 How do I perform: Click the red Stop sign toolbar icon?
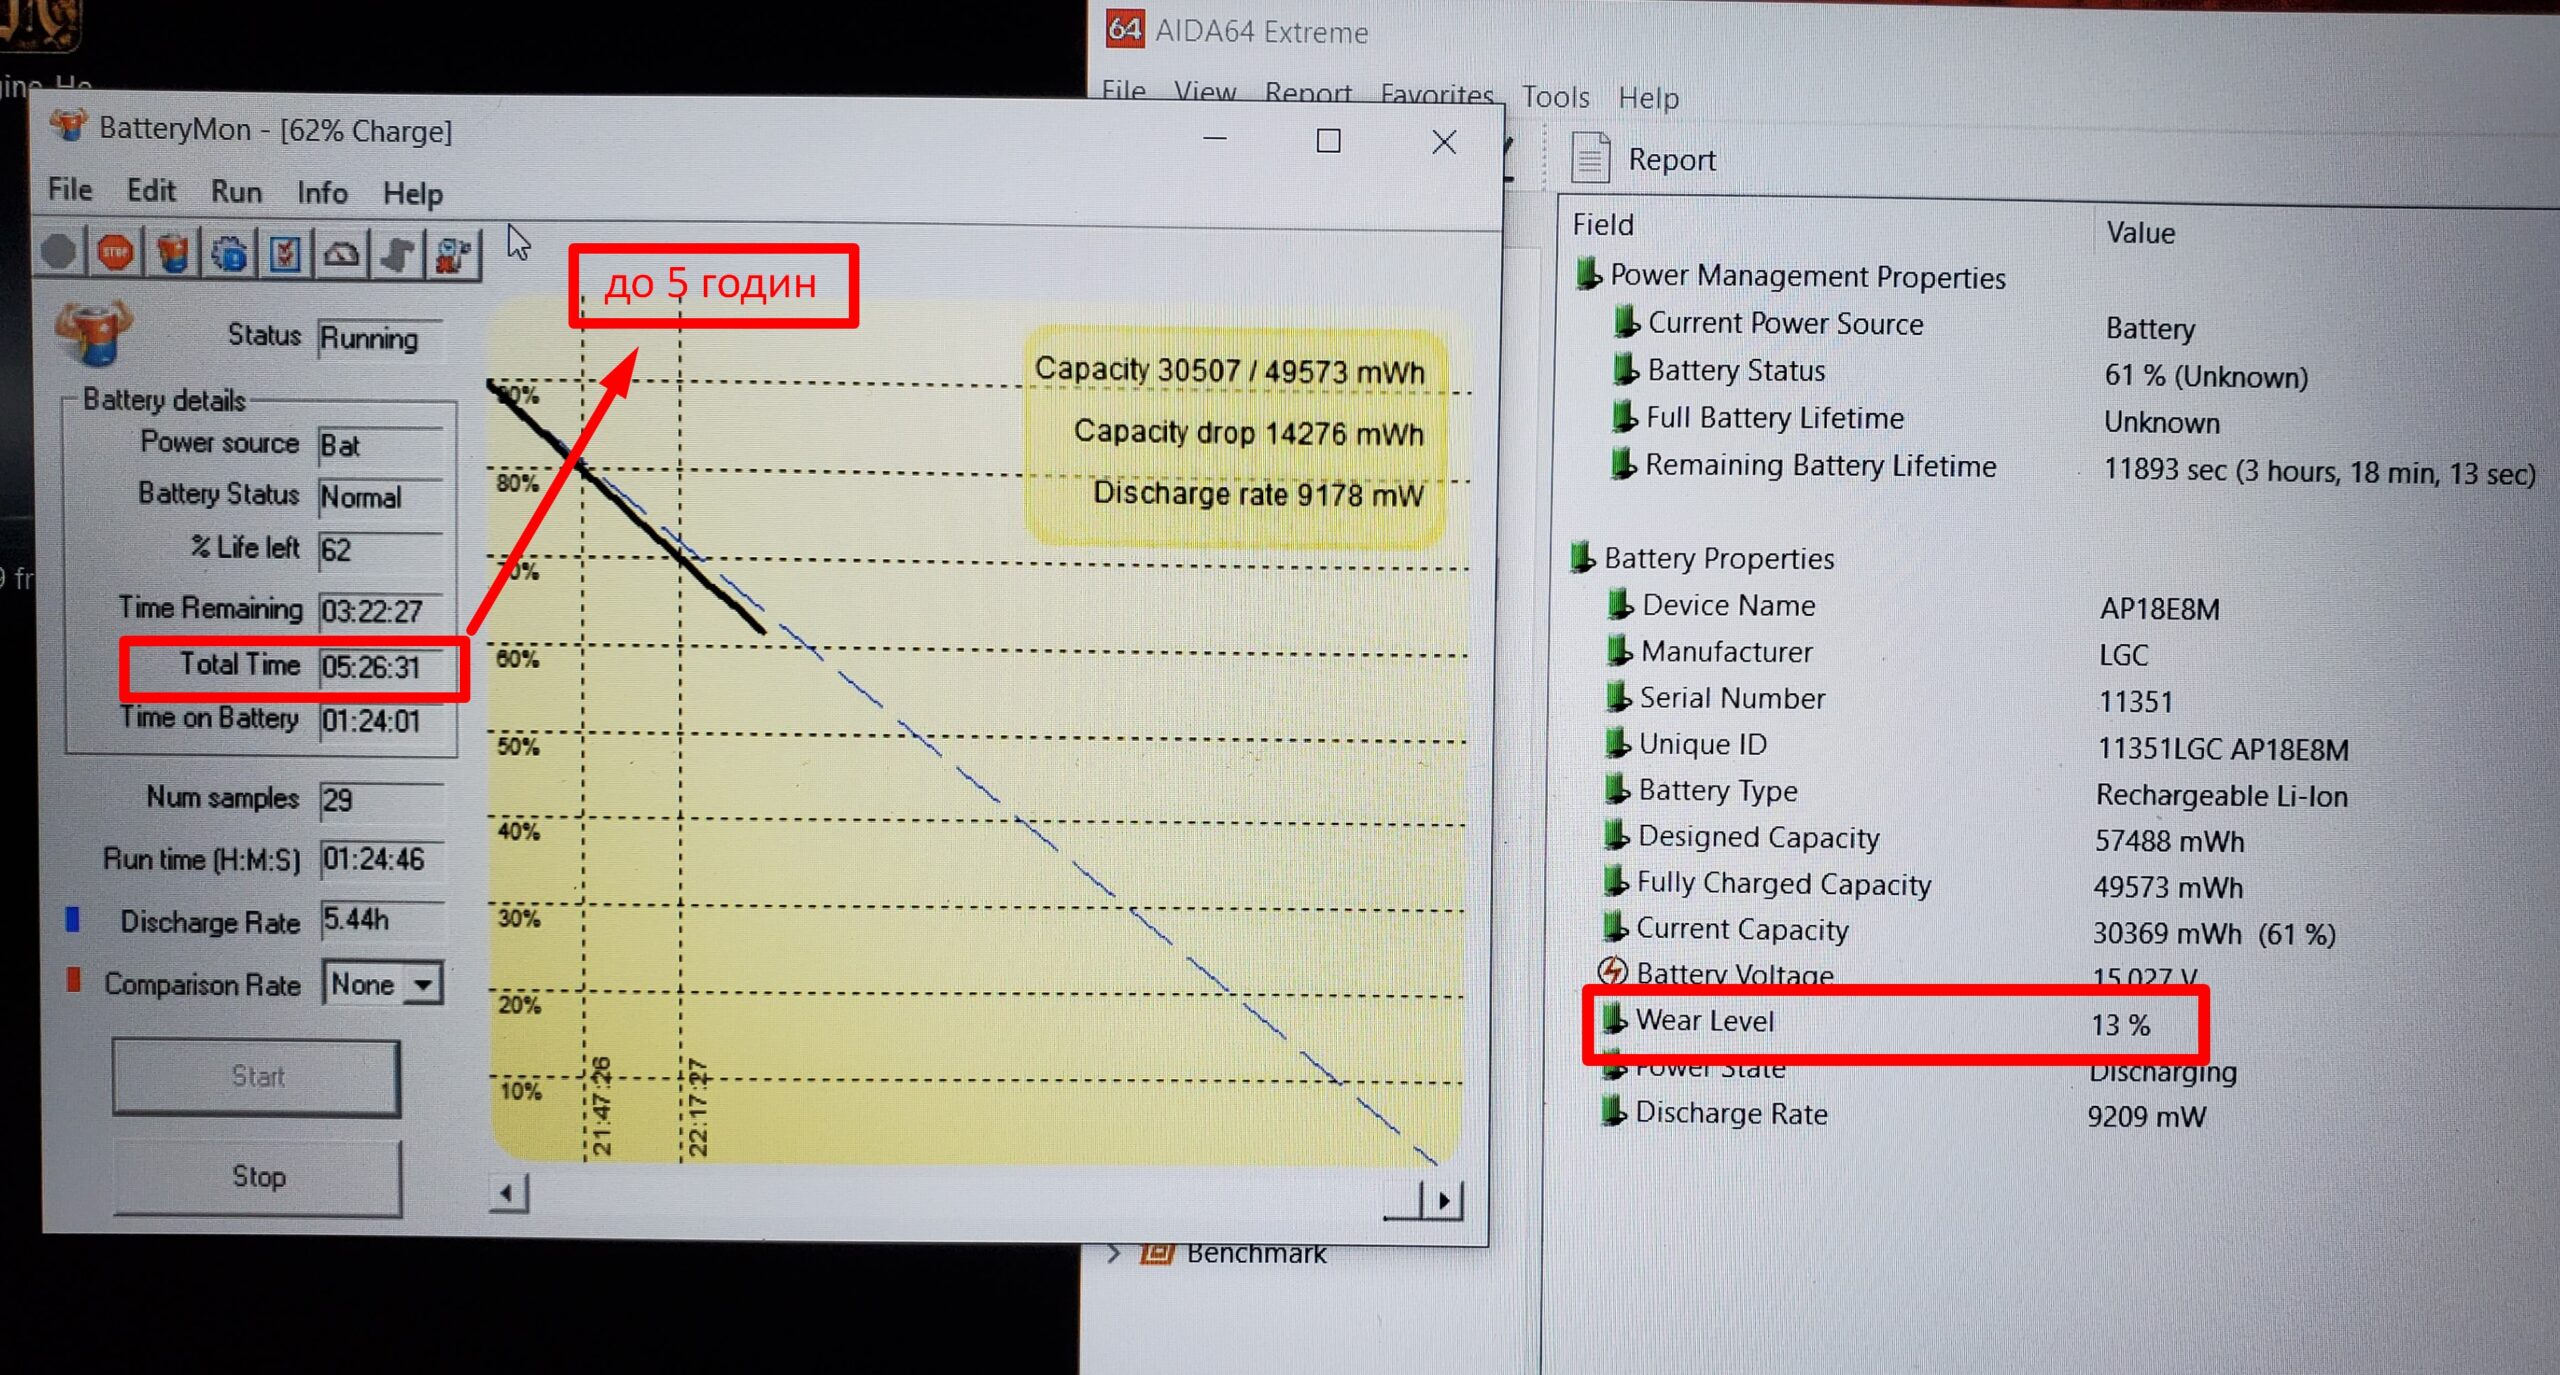116,253
